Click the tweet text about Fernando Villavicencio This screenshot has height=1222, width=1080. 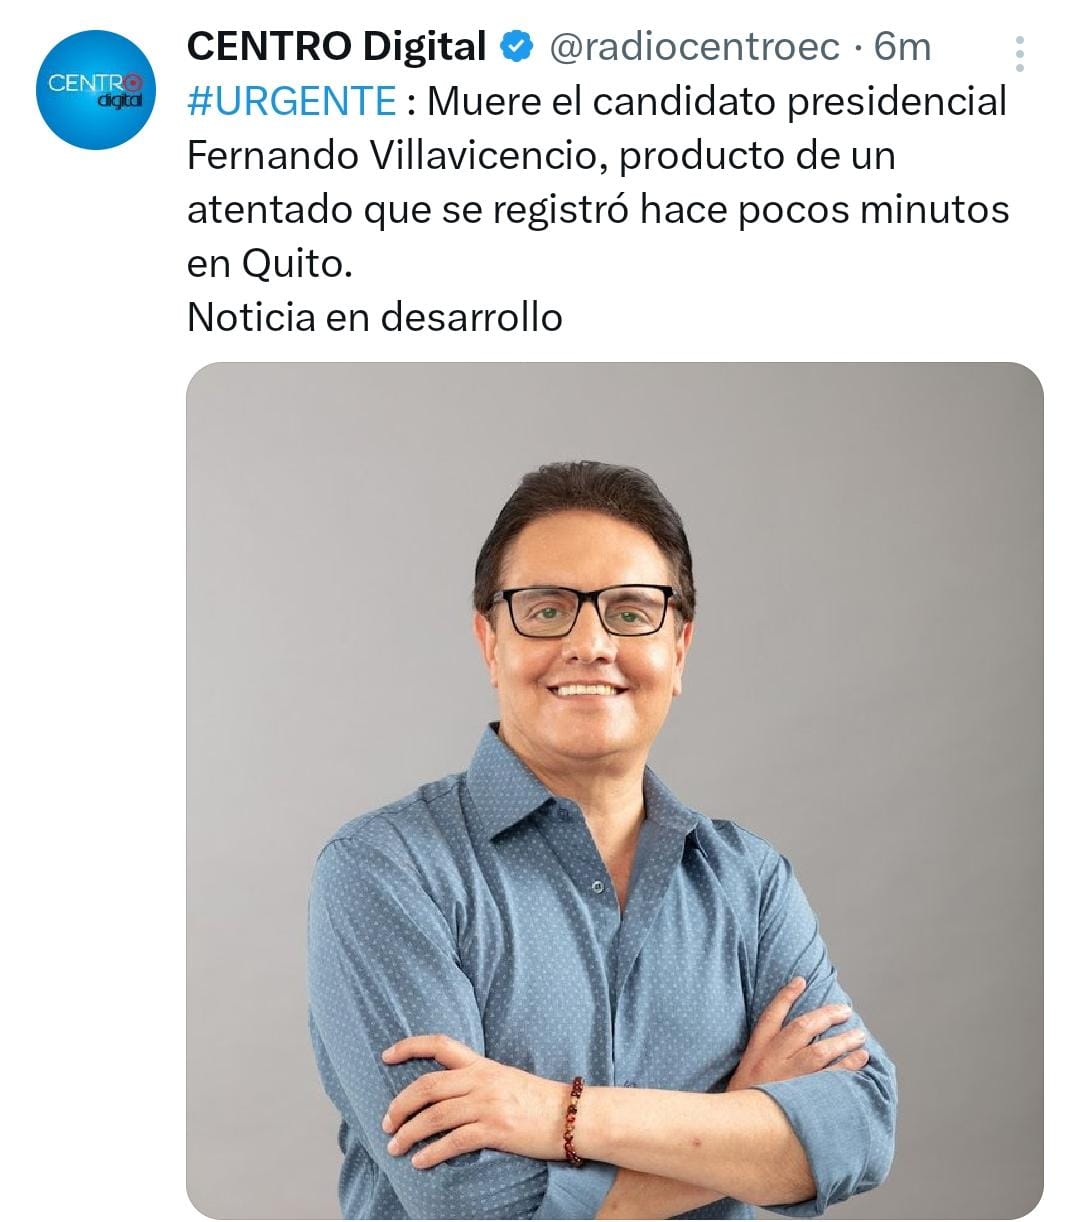pos(598,182)
